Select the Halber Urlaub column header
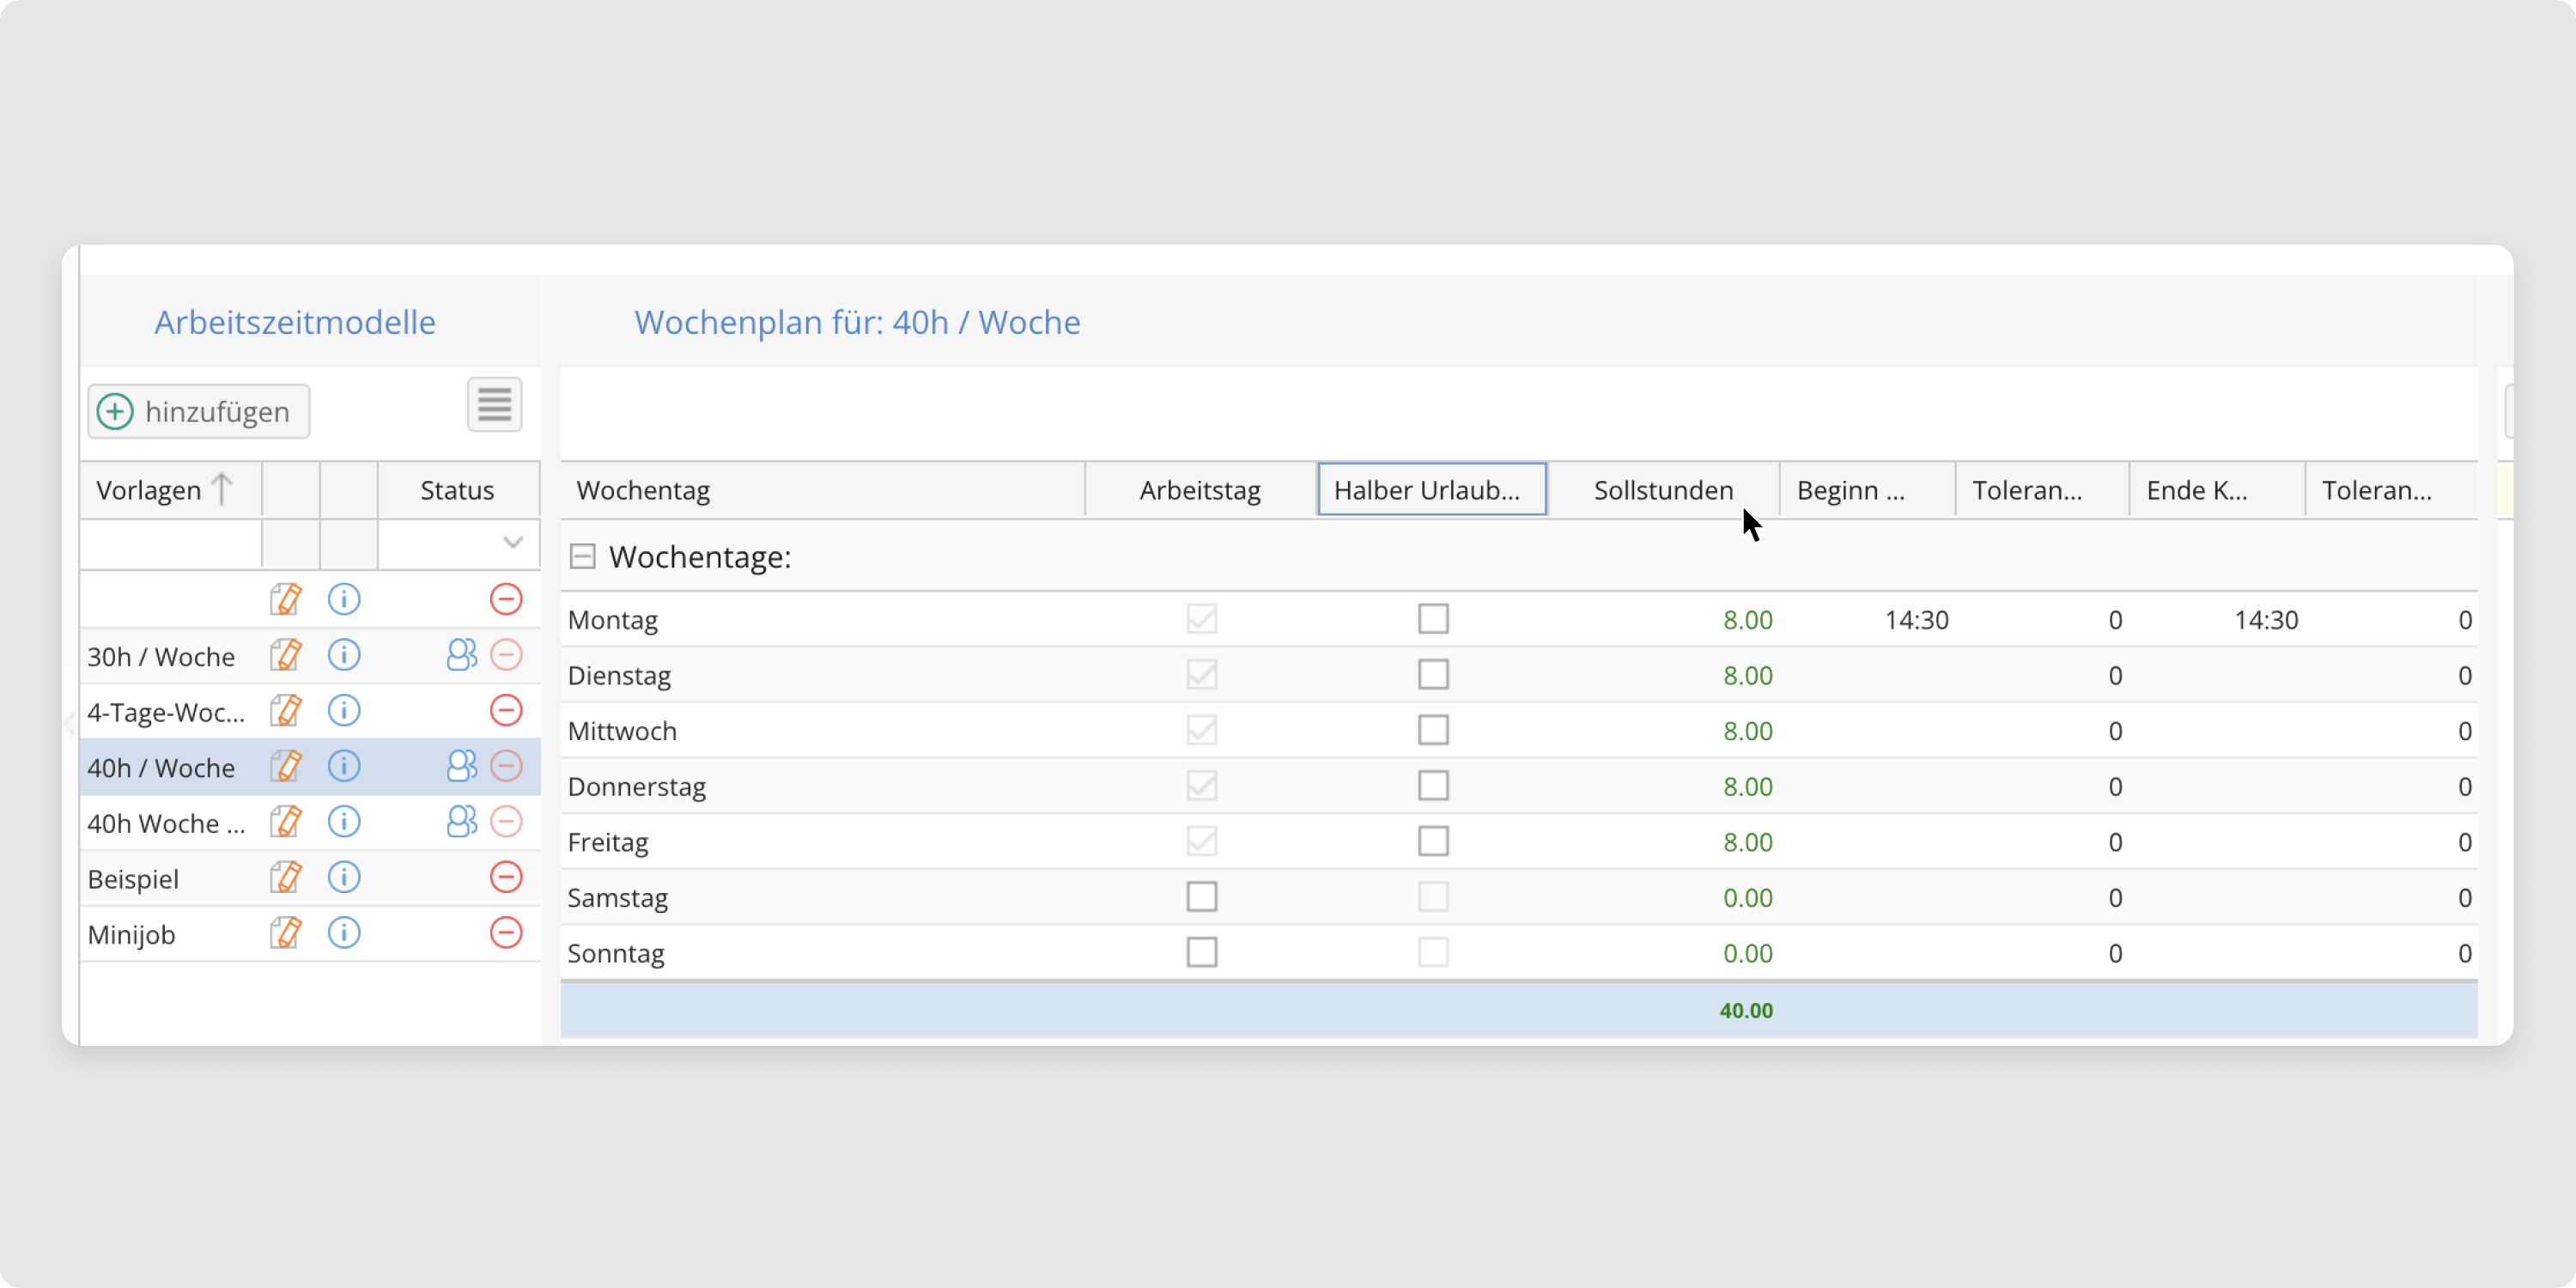This screenshot has width=2576, height=1288. pos(1431,490)
